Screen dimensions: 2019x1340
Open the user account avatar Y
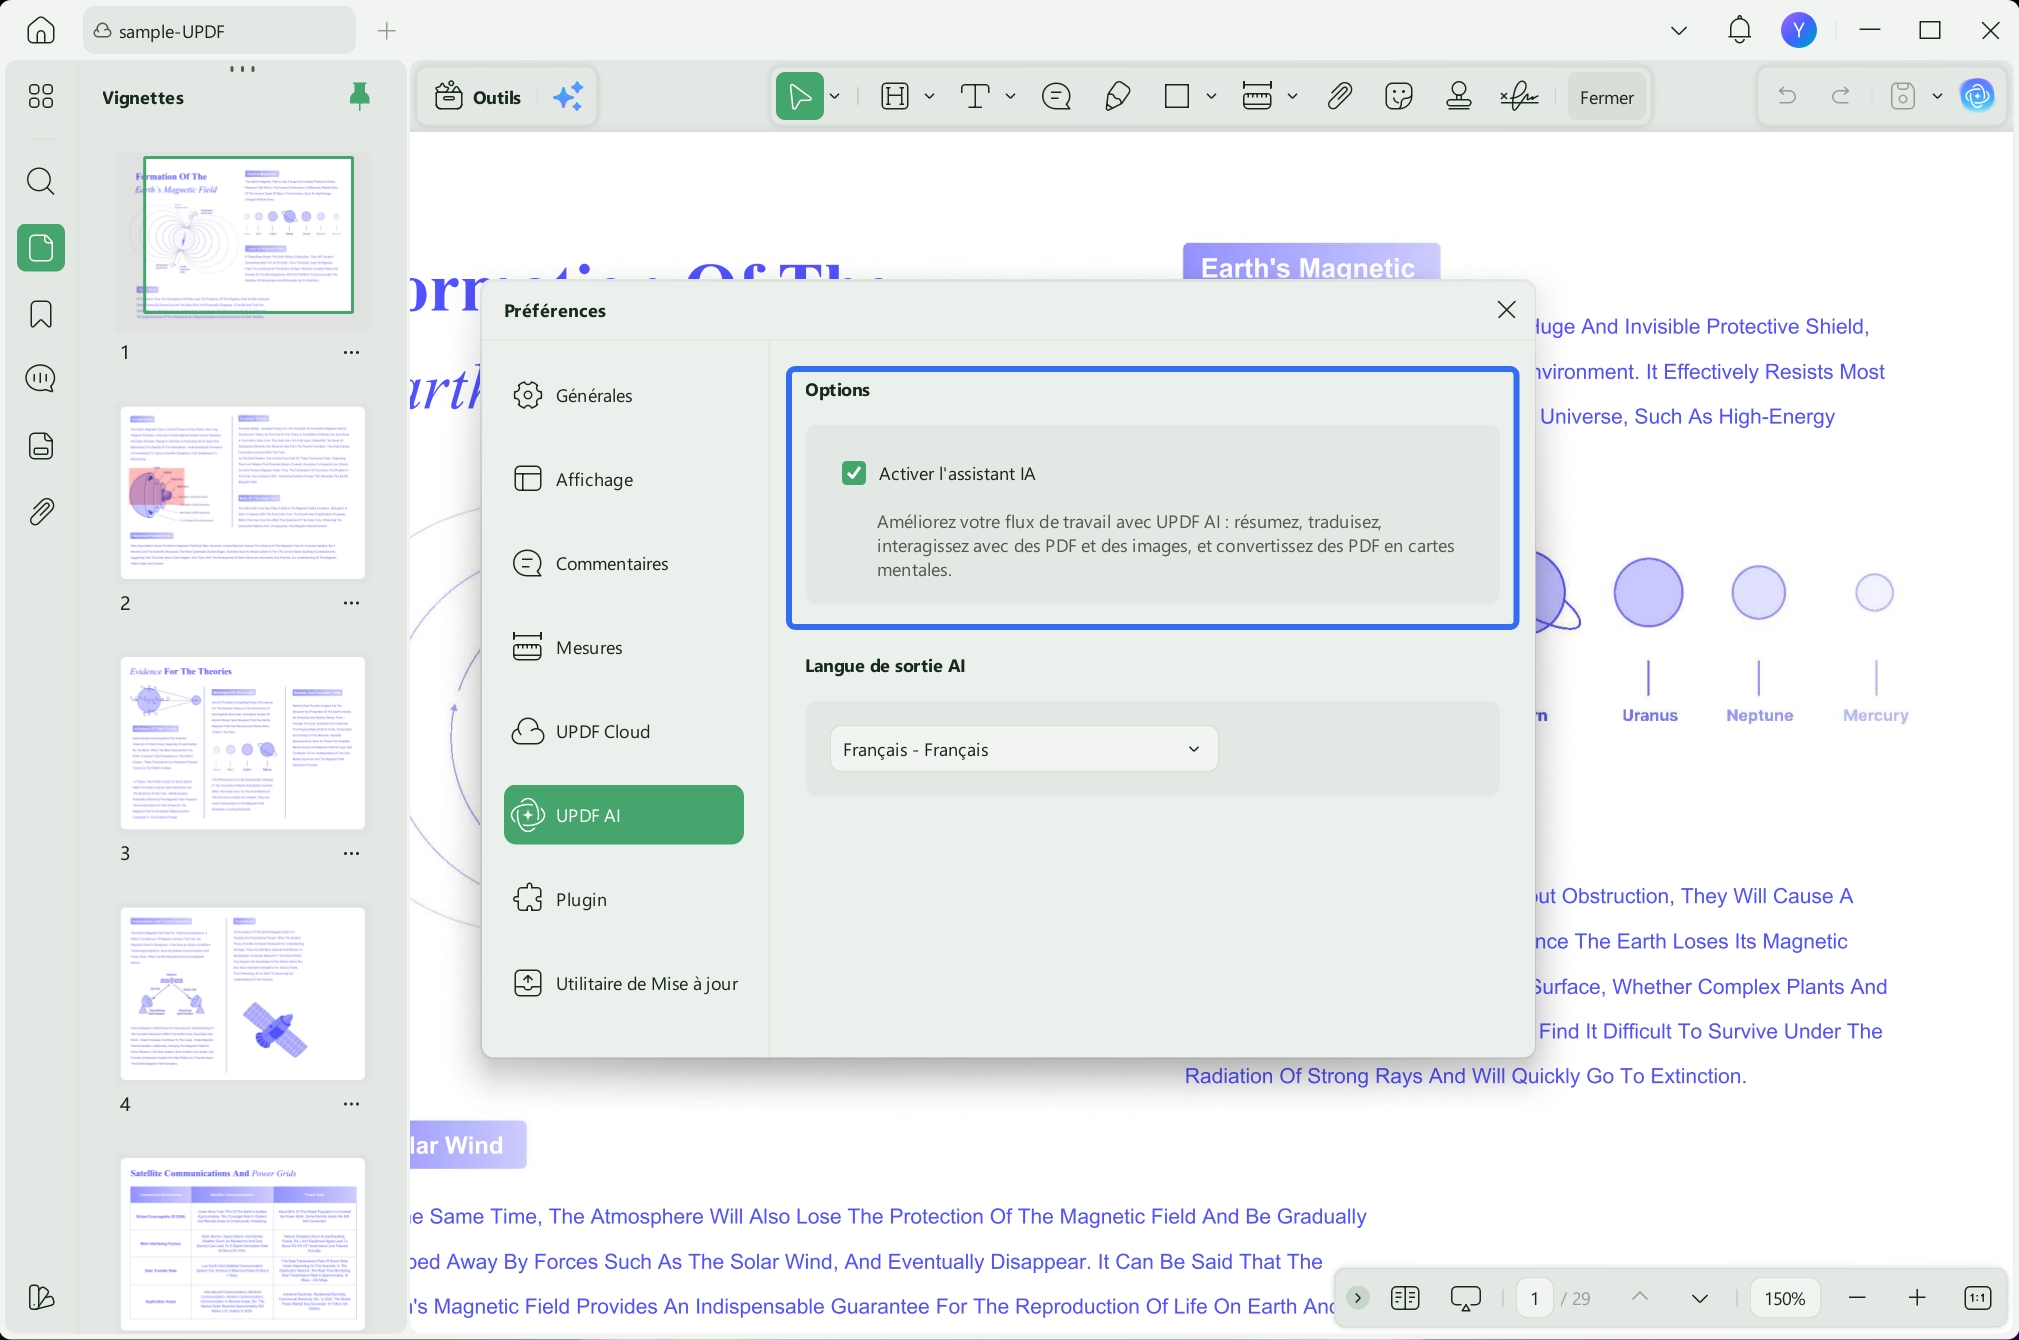click(x=1799, y=30)
